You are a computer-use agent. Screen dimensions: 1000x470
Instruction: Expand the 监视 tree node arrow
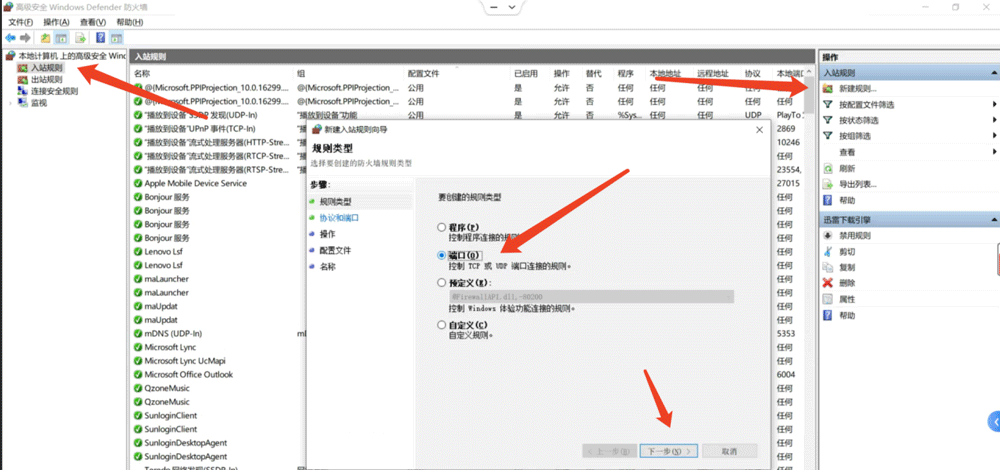[10, 103]
